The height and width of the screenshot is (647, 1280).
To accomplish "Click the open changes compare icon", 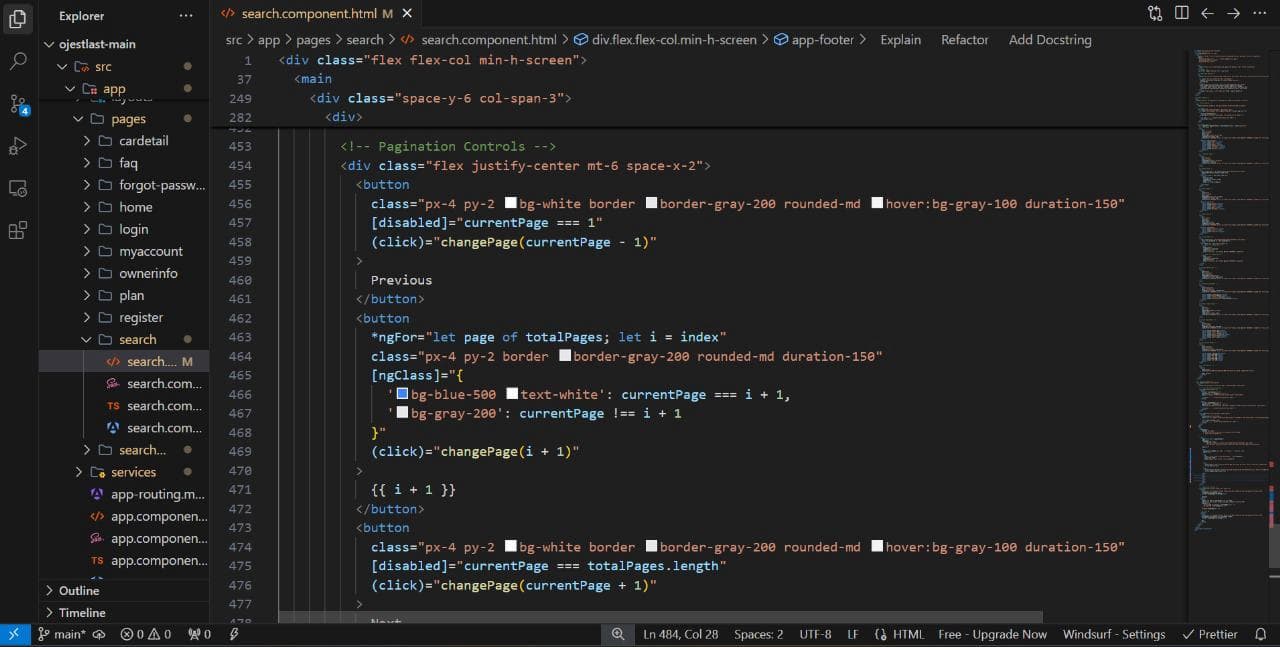I will (x=1155, y=13).
